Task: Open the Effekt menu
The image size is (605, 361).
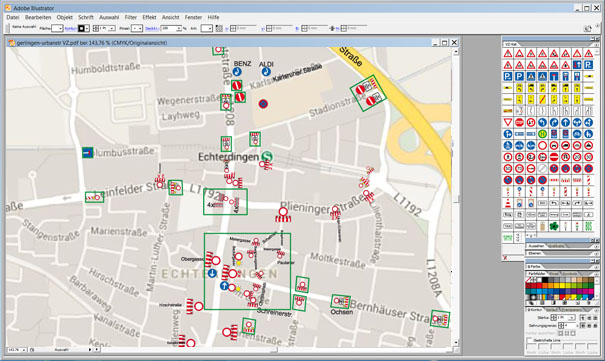Action: point(149,17)
